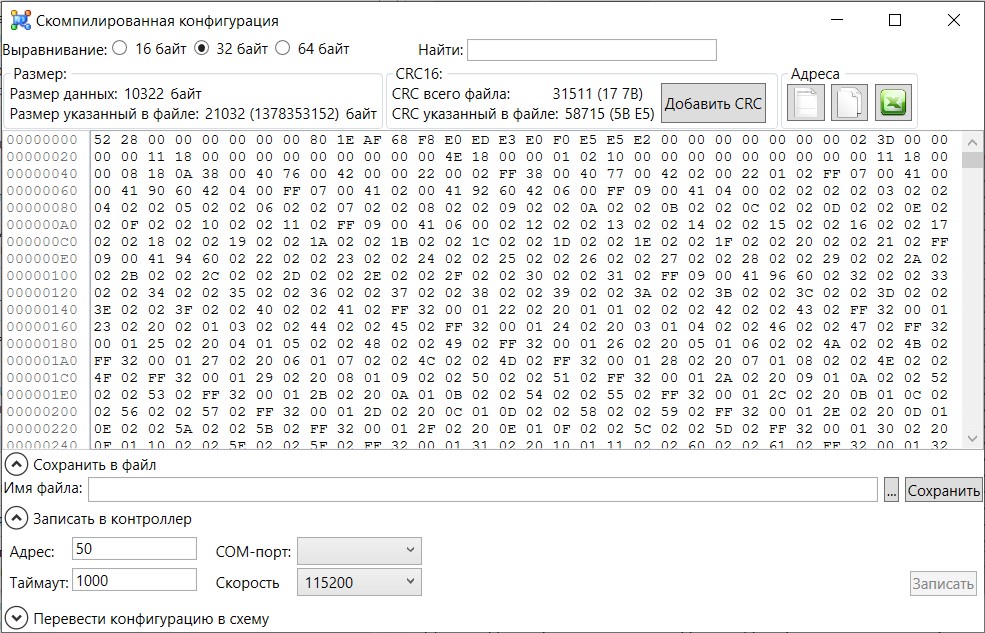
Task: Click the single-page document icon in Адреса
Action: pos(806,103)
